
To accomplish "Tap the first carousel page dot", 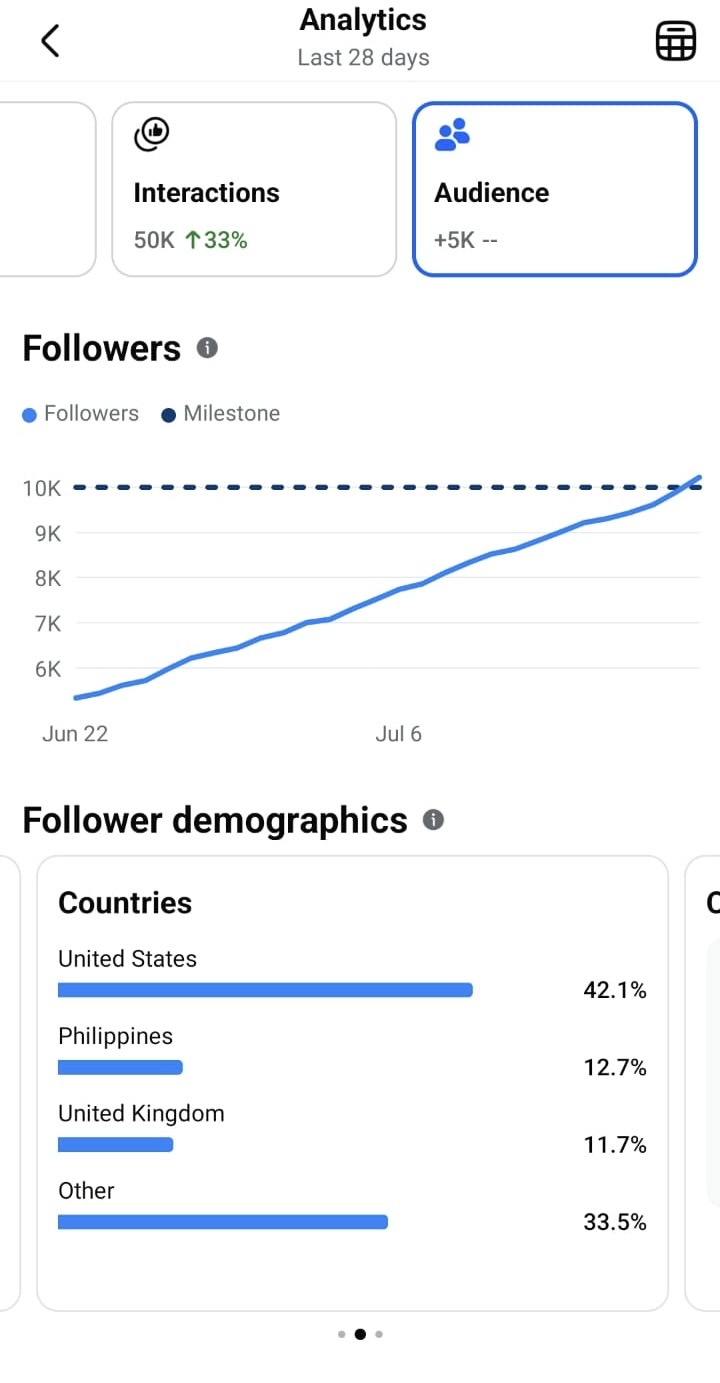I will [x=341, y=1334].
